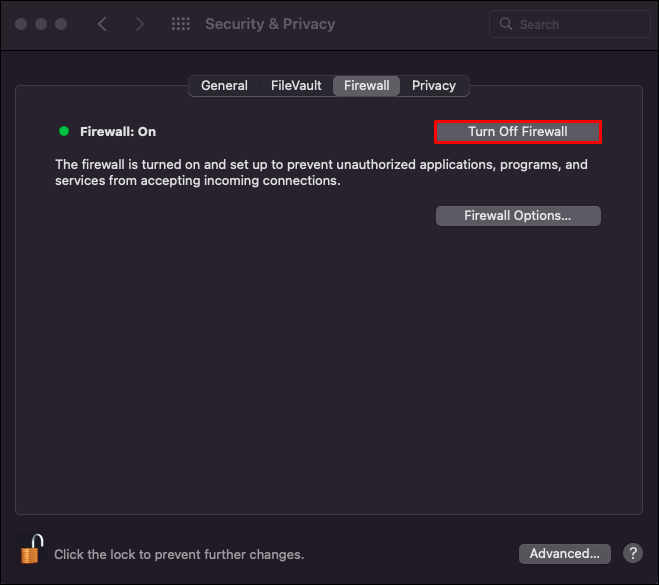
Task: Go forward with the right chevron
Action: (140, 24)
